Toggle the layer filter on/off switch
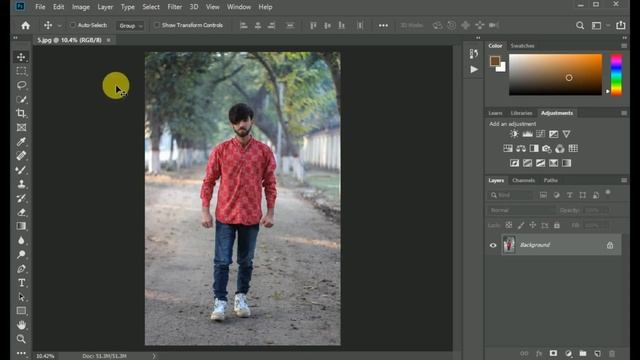Image resolution: width=640 pixels, height=360 pixels. pos(608,192)
